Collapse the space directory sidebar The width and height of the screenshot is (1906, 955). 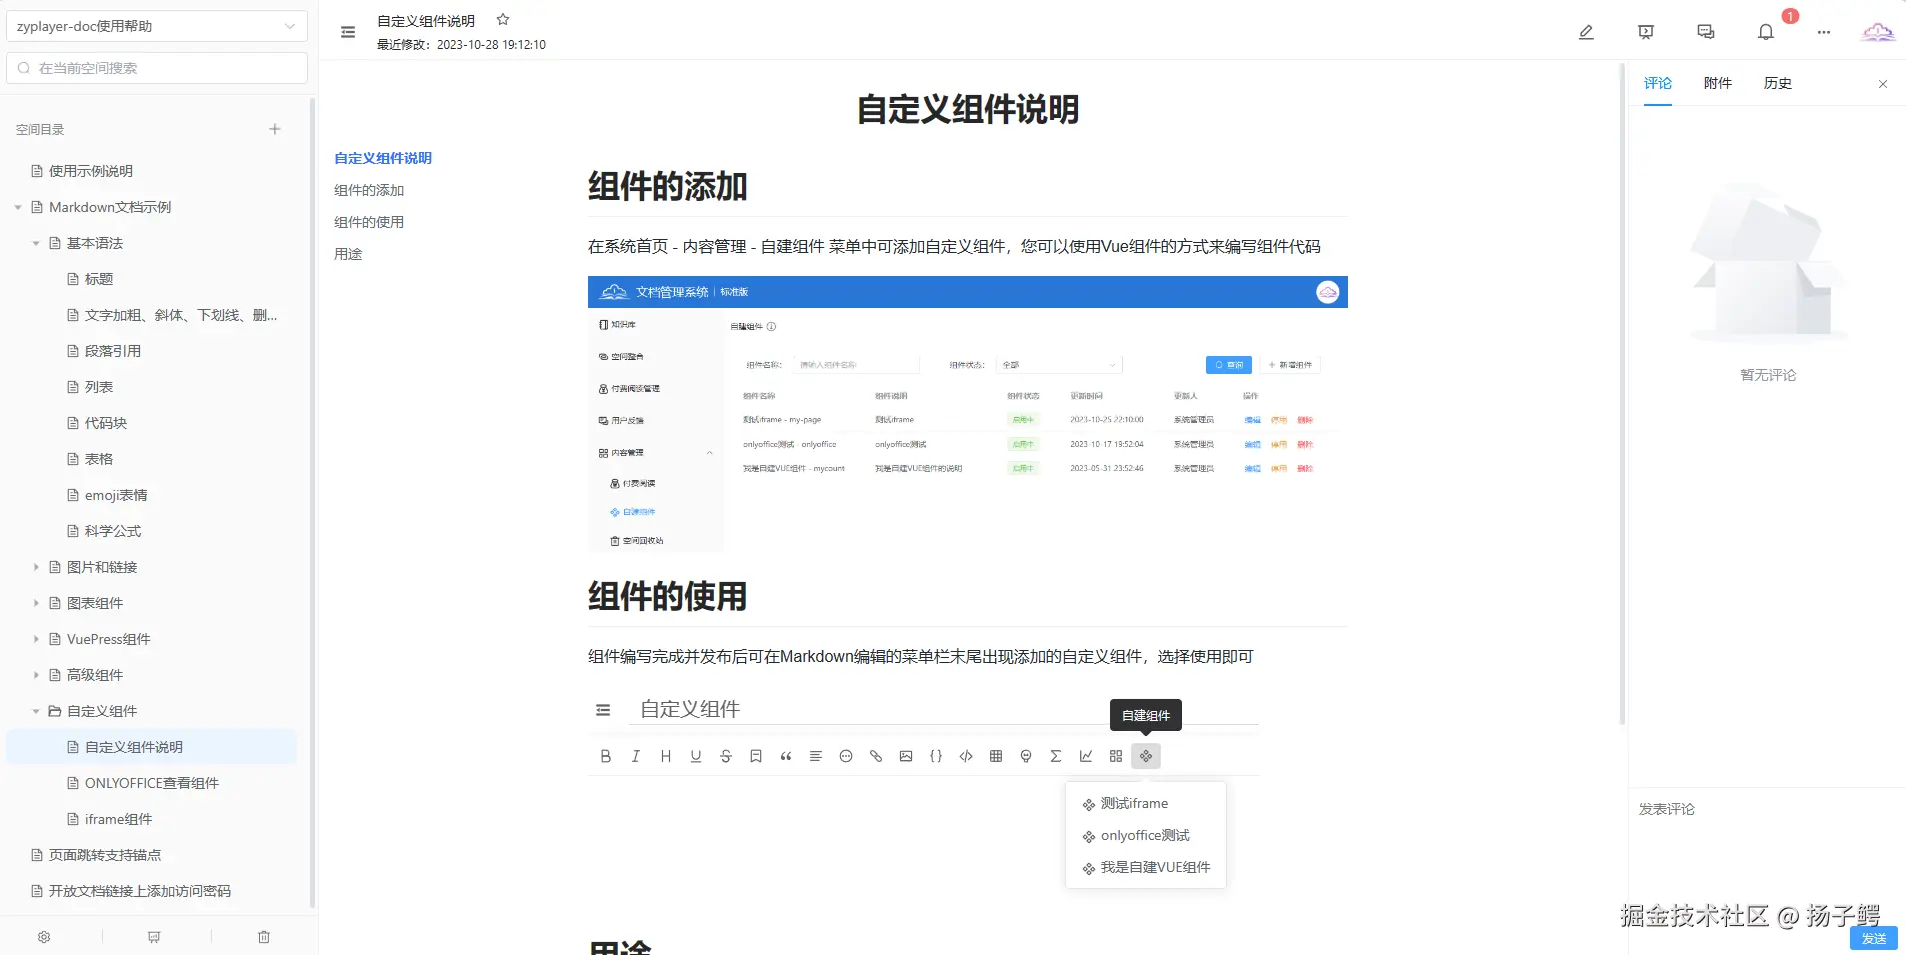(x=347, y=31)
